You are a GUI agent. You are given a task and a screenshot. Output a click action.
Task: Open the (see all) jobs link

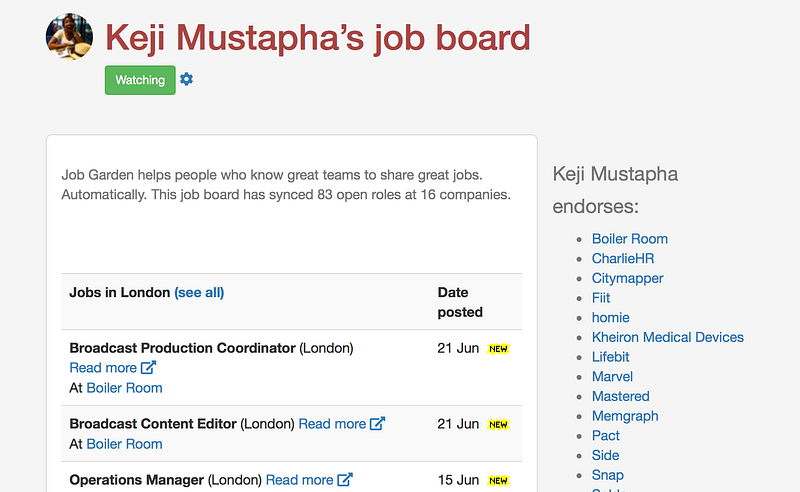tap(199, 292)
